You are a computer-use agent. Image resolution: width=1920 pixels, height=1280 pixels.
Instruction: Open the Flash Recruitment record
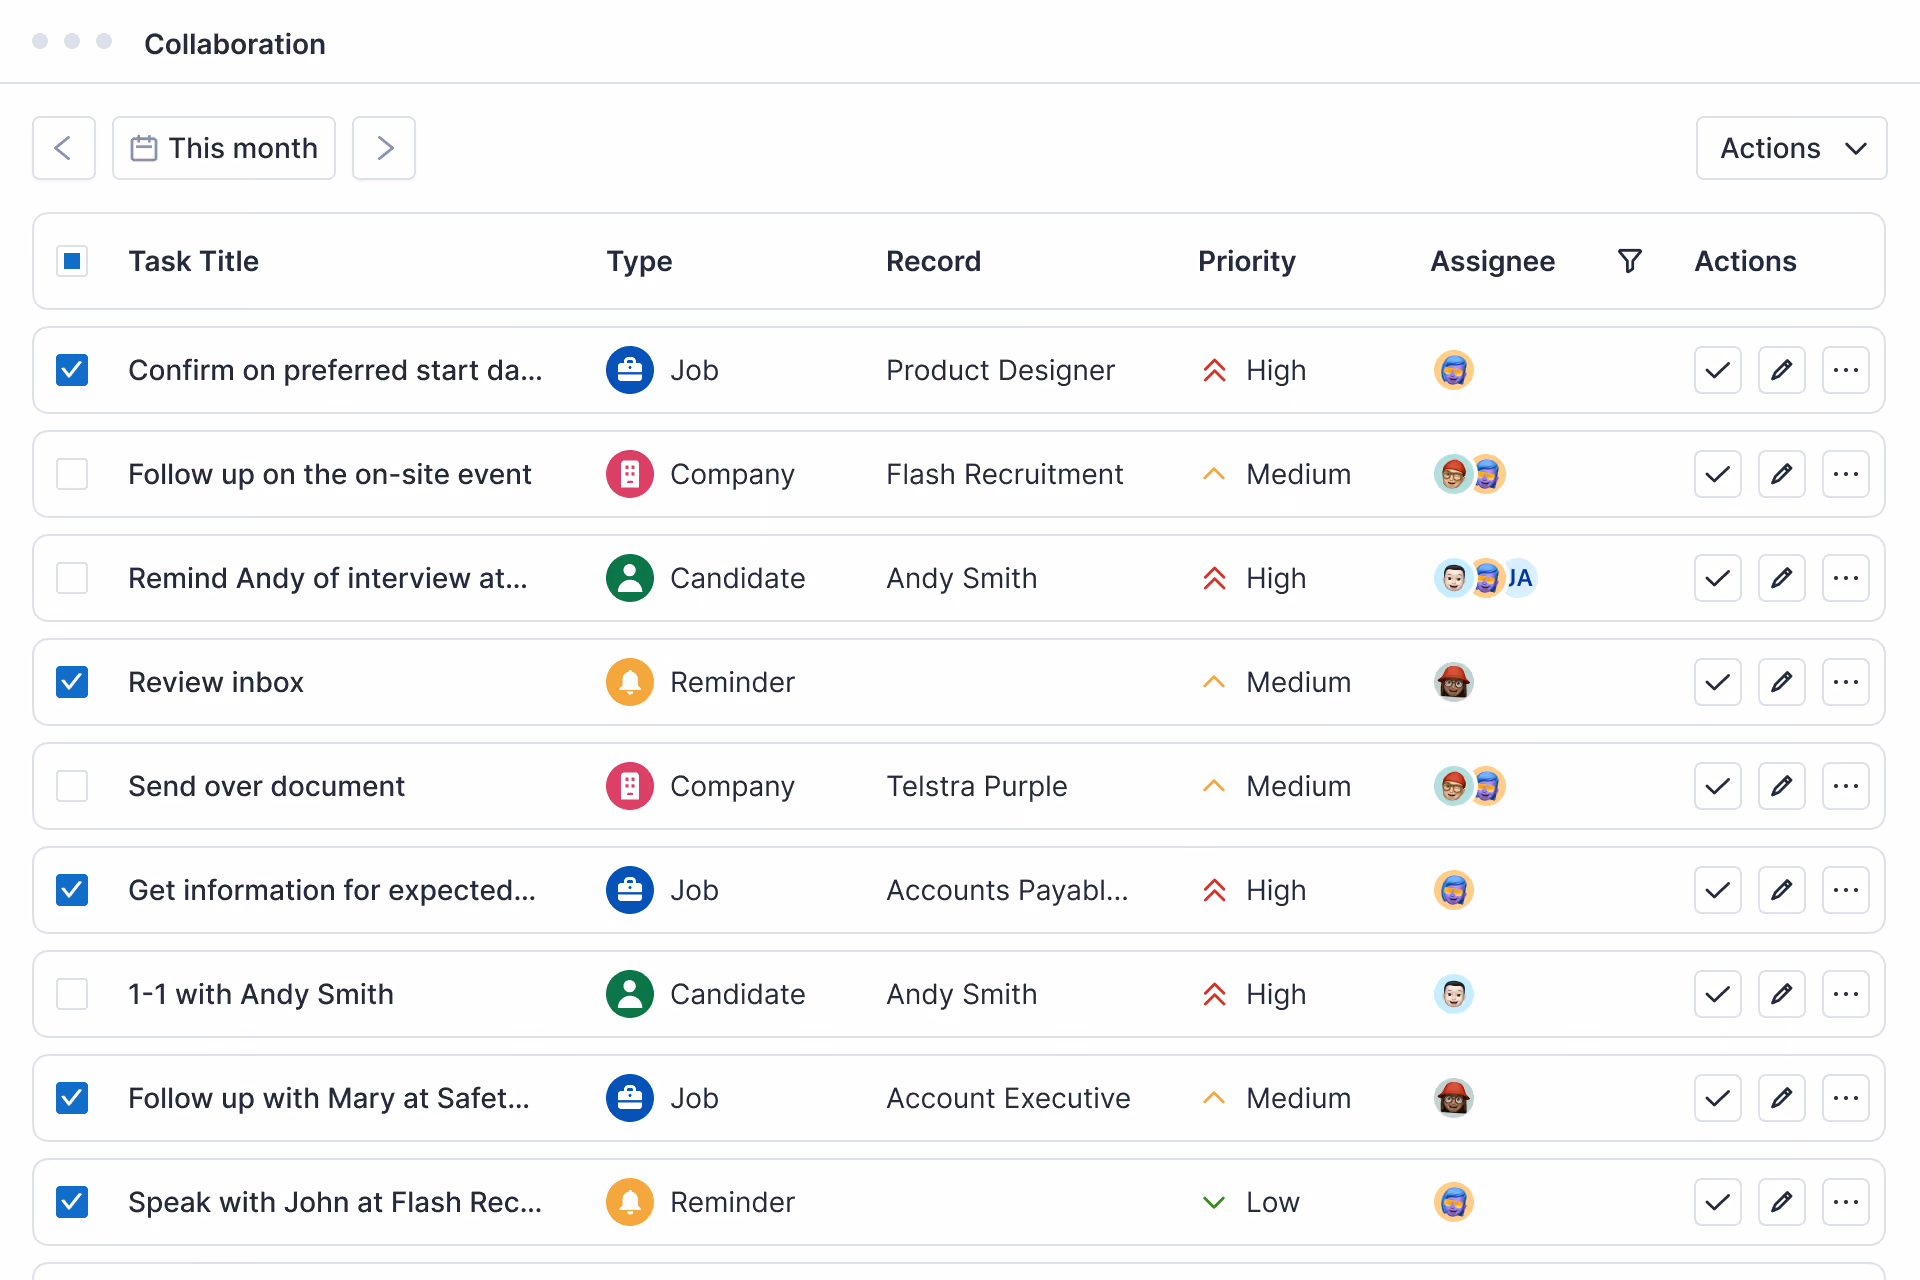tap(1005, 474)
